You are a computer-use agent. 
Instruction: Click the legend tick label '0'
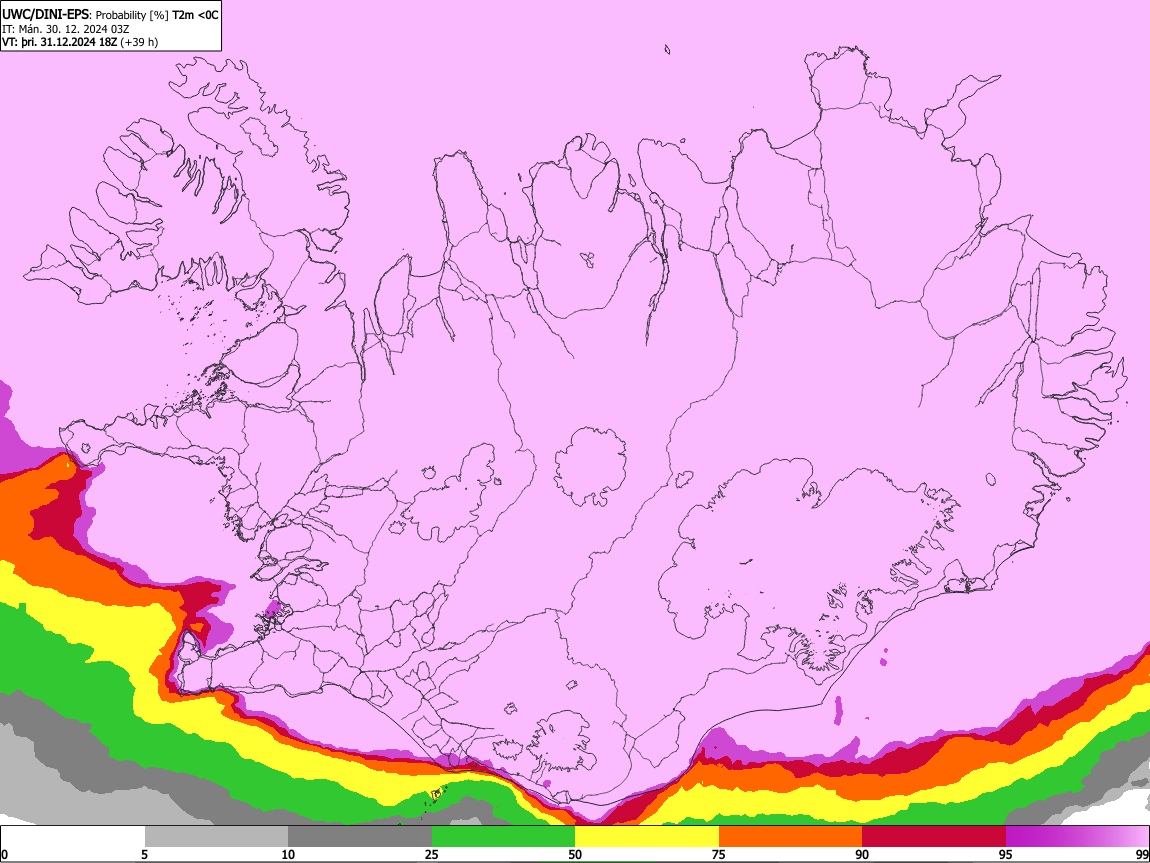click(x=4, y=854)
